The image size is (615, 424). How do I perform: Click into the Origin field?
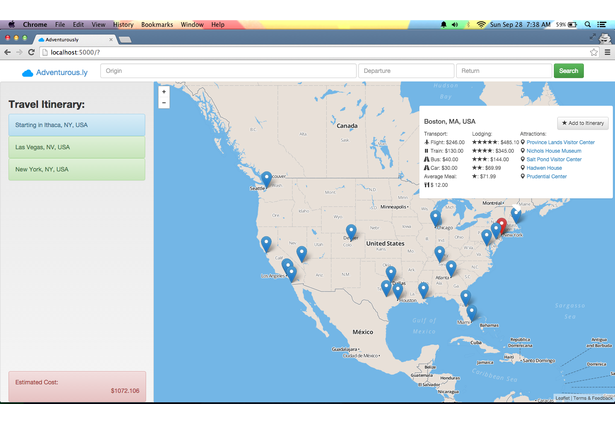click(x=228, y=71)
